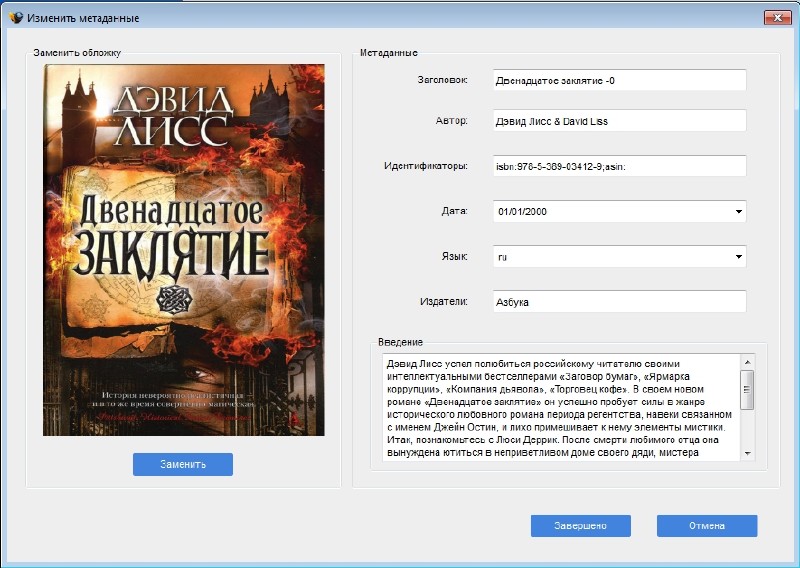The image size is (800, 568).
Task: Click the Изменить метаданные title bar text
Action: coord(83,18)
